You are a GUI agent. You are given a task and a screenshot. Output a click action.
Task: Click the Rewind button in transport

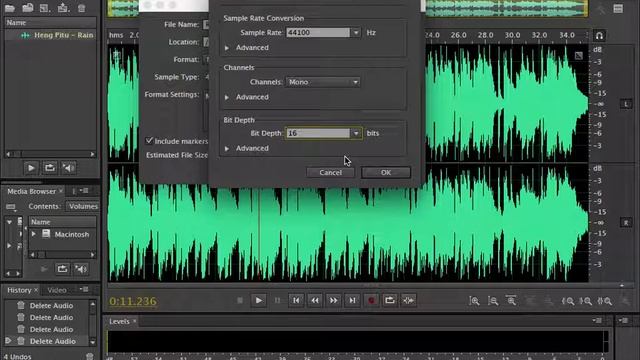315,300
